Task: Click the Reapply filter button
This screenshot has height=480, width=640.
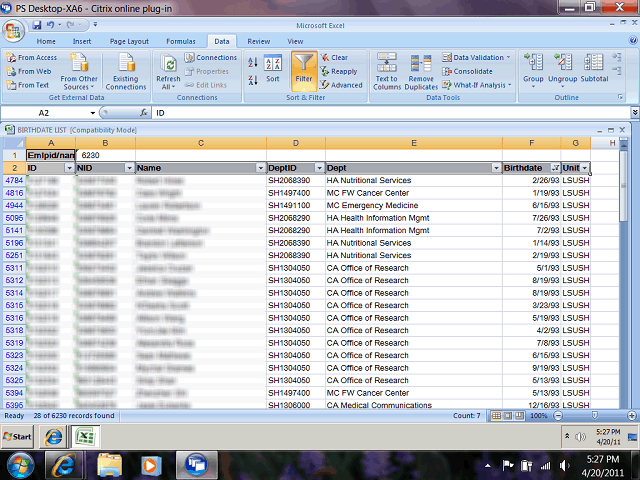Action: (x=340, y=71)
